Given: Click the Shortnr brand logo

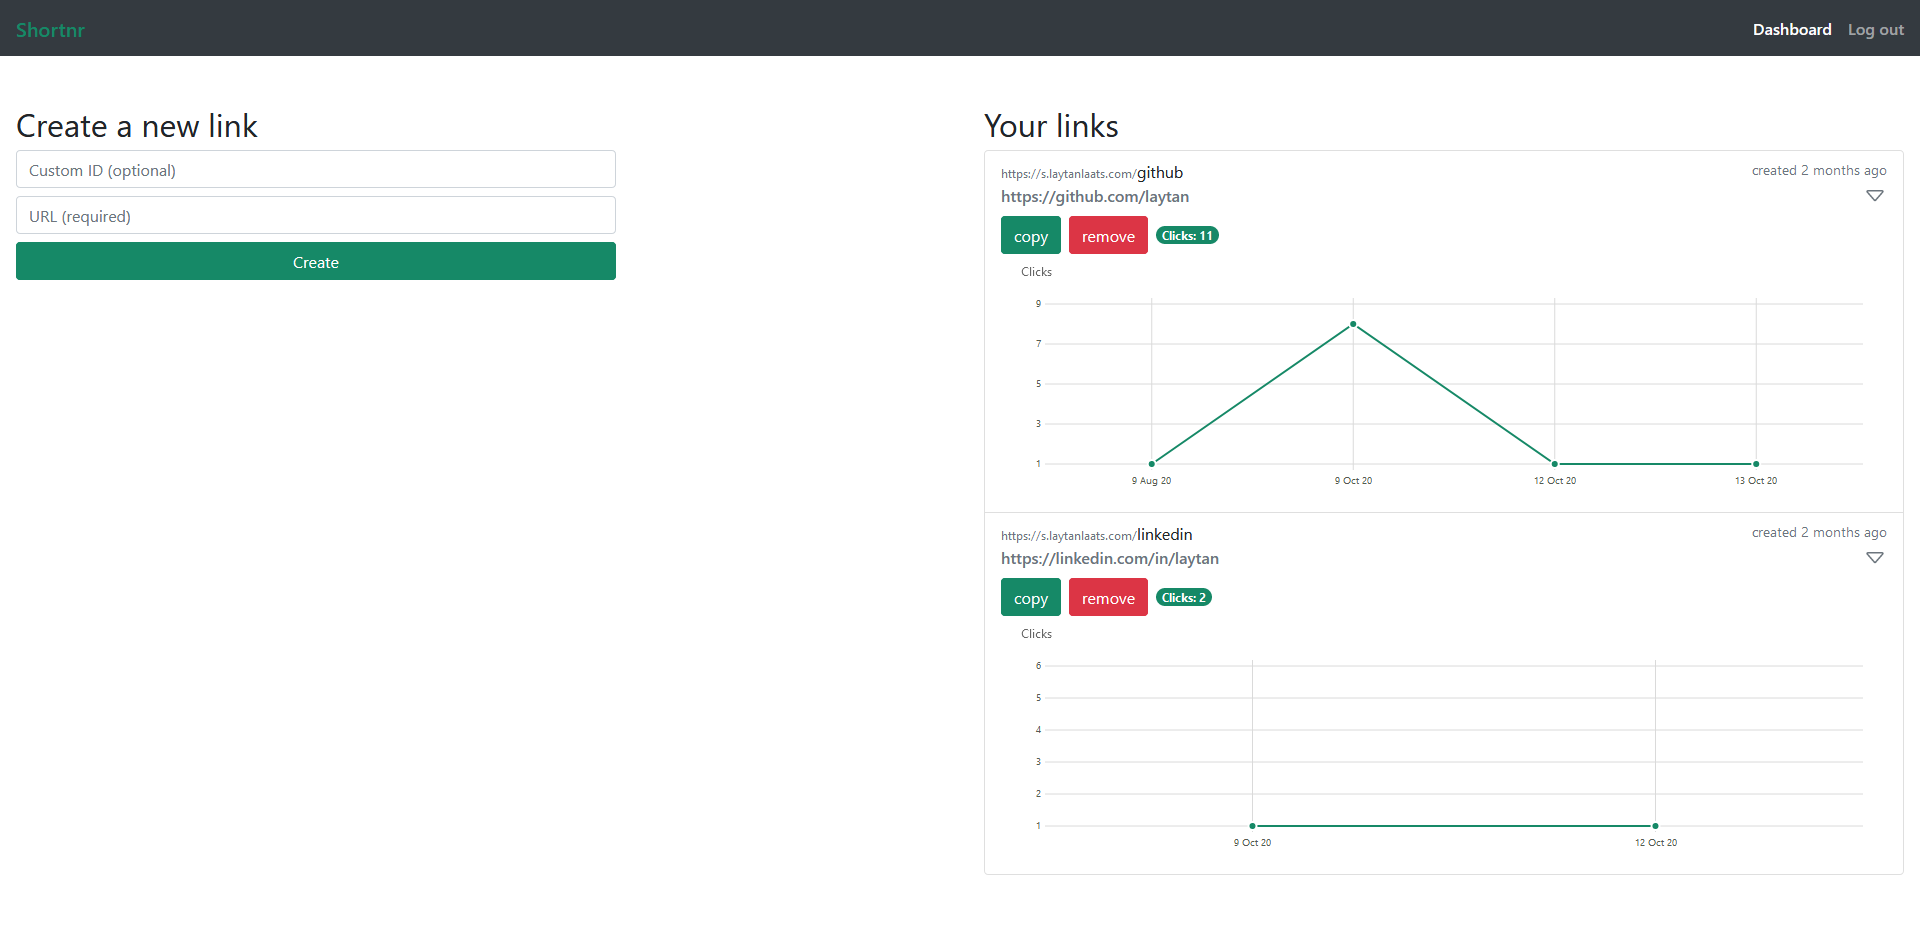Looking at the screenshot, I should tap(50, 30).
